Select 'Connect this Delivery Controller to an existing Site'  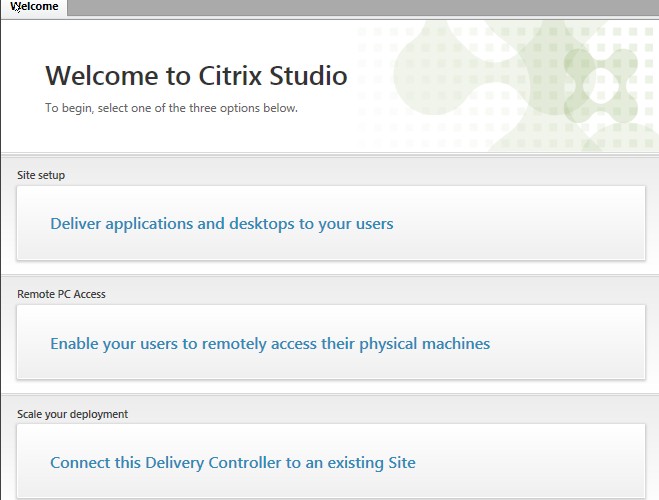(232, 463)
